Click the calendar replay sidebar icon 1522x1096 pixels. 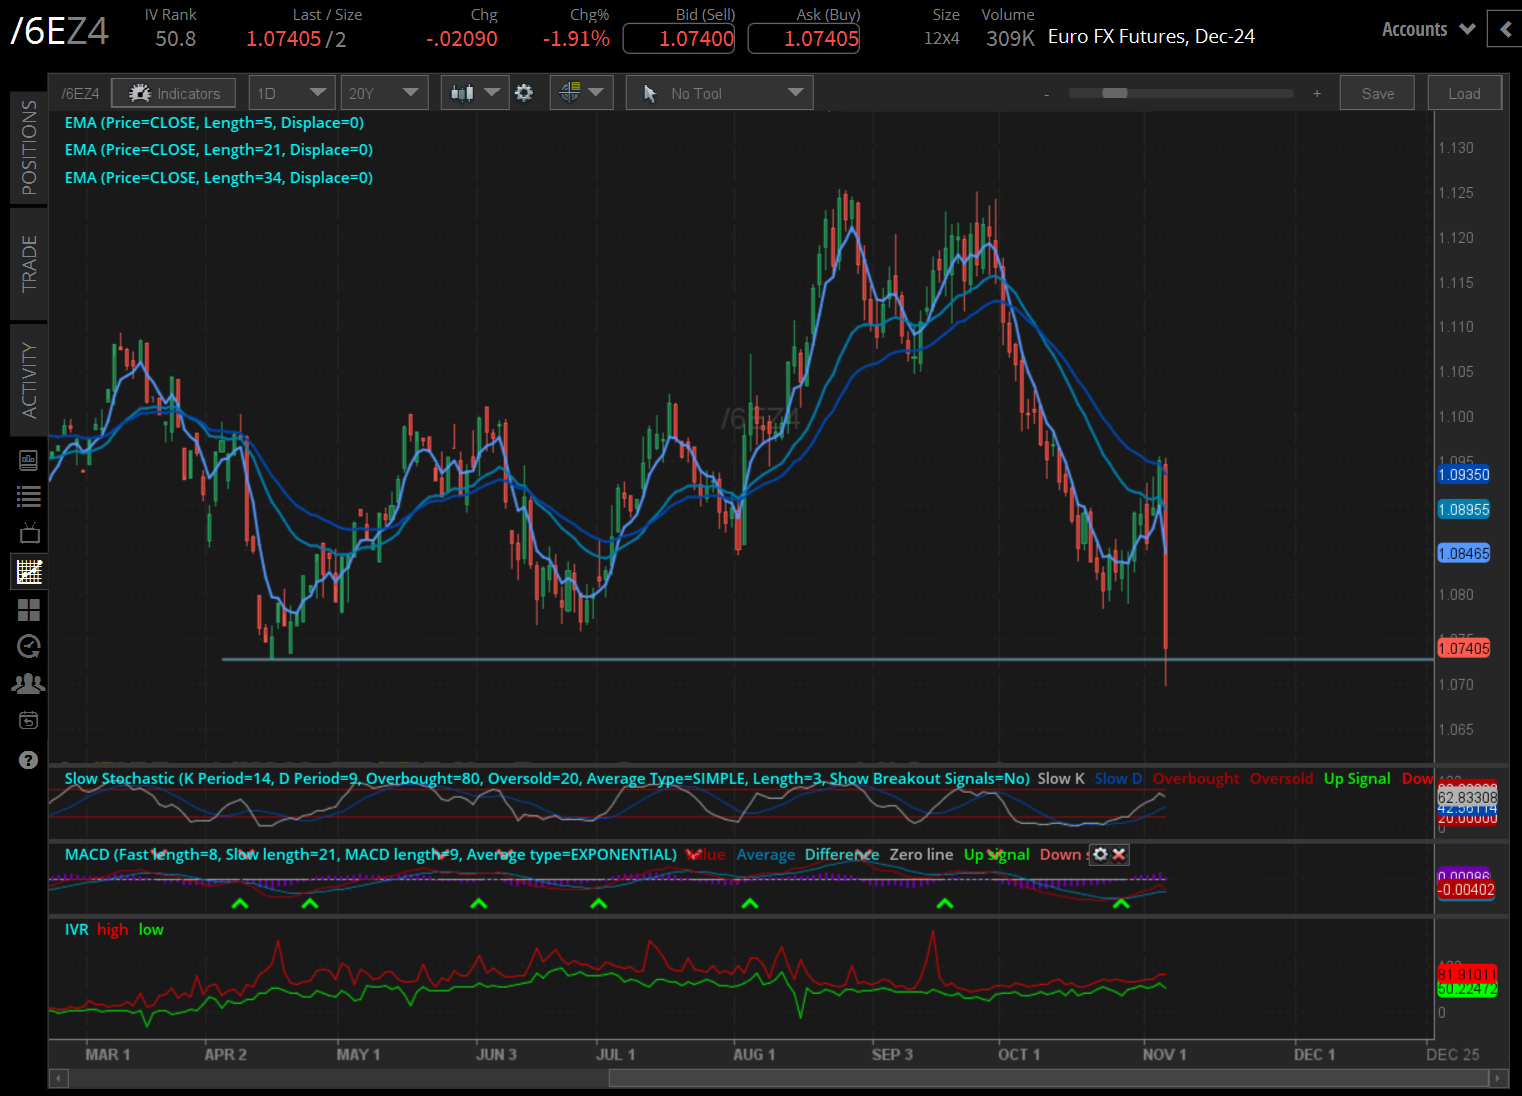pos(29,721)
